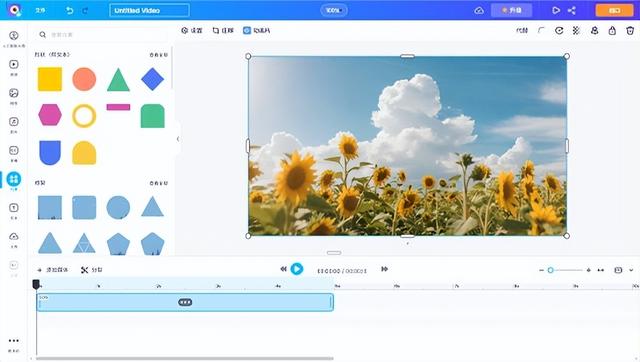Click the cloud save icon in header
Image resolution: width=640 pixels, height=362 pixels.
[479, 10]
